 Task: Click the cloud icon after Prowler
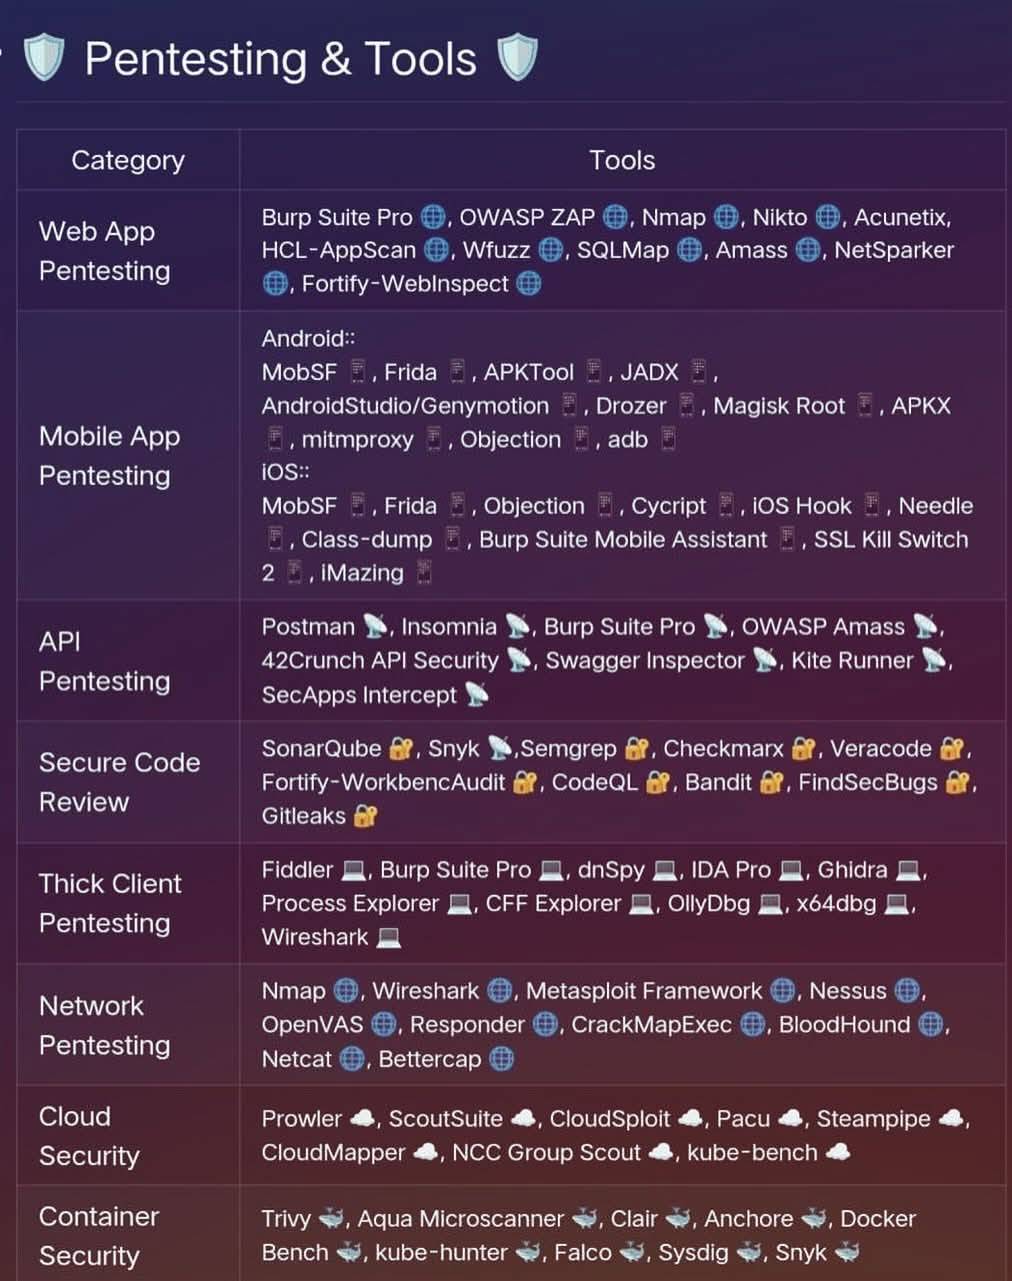(362, 1119)
